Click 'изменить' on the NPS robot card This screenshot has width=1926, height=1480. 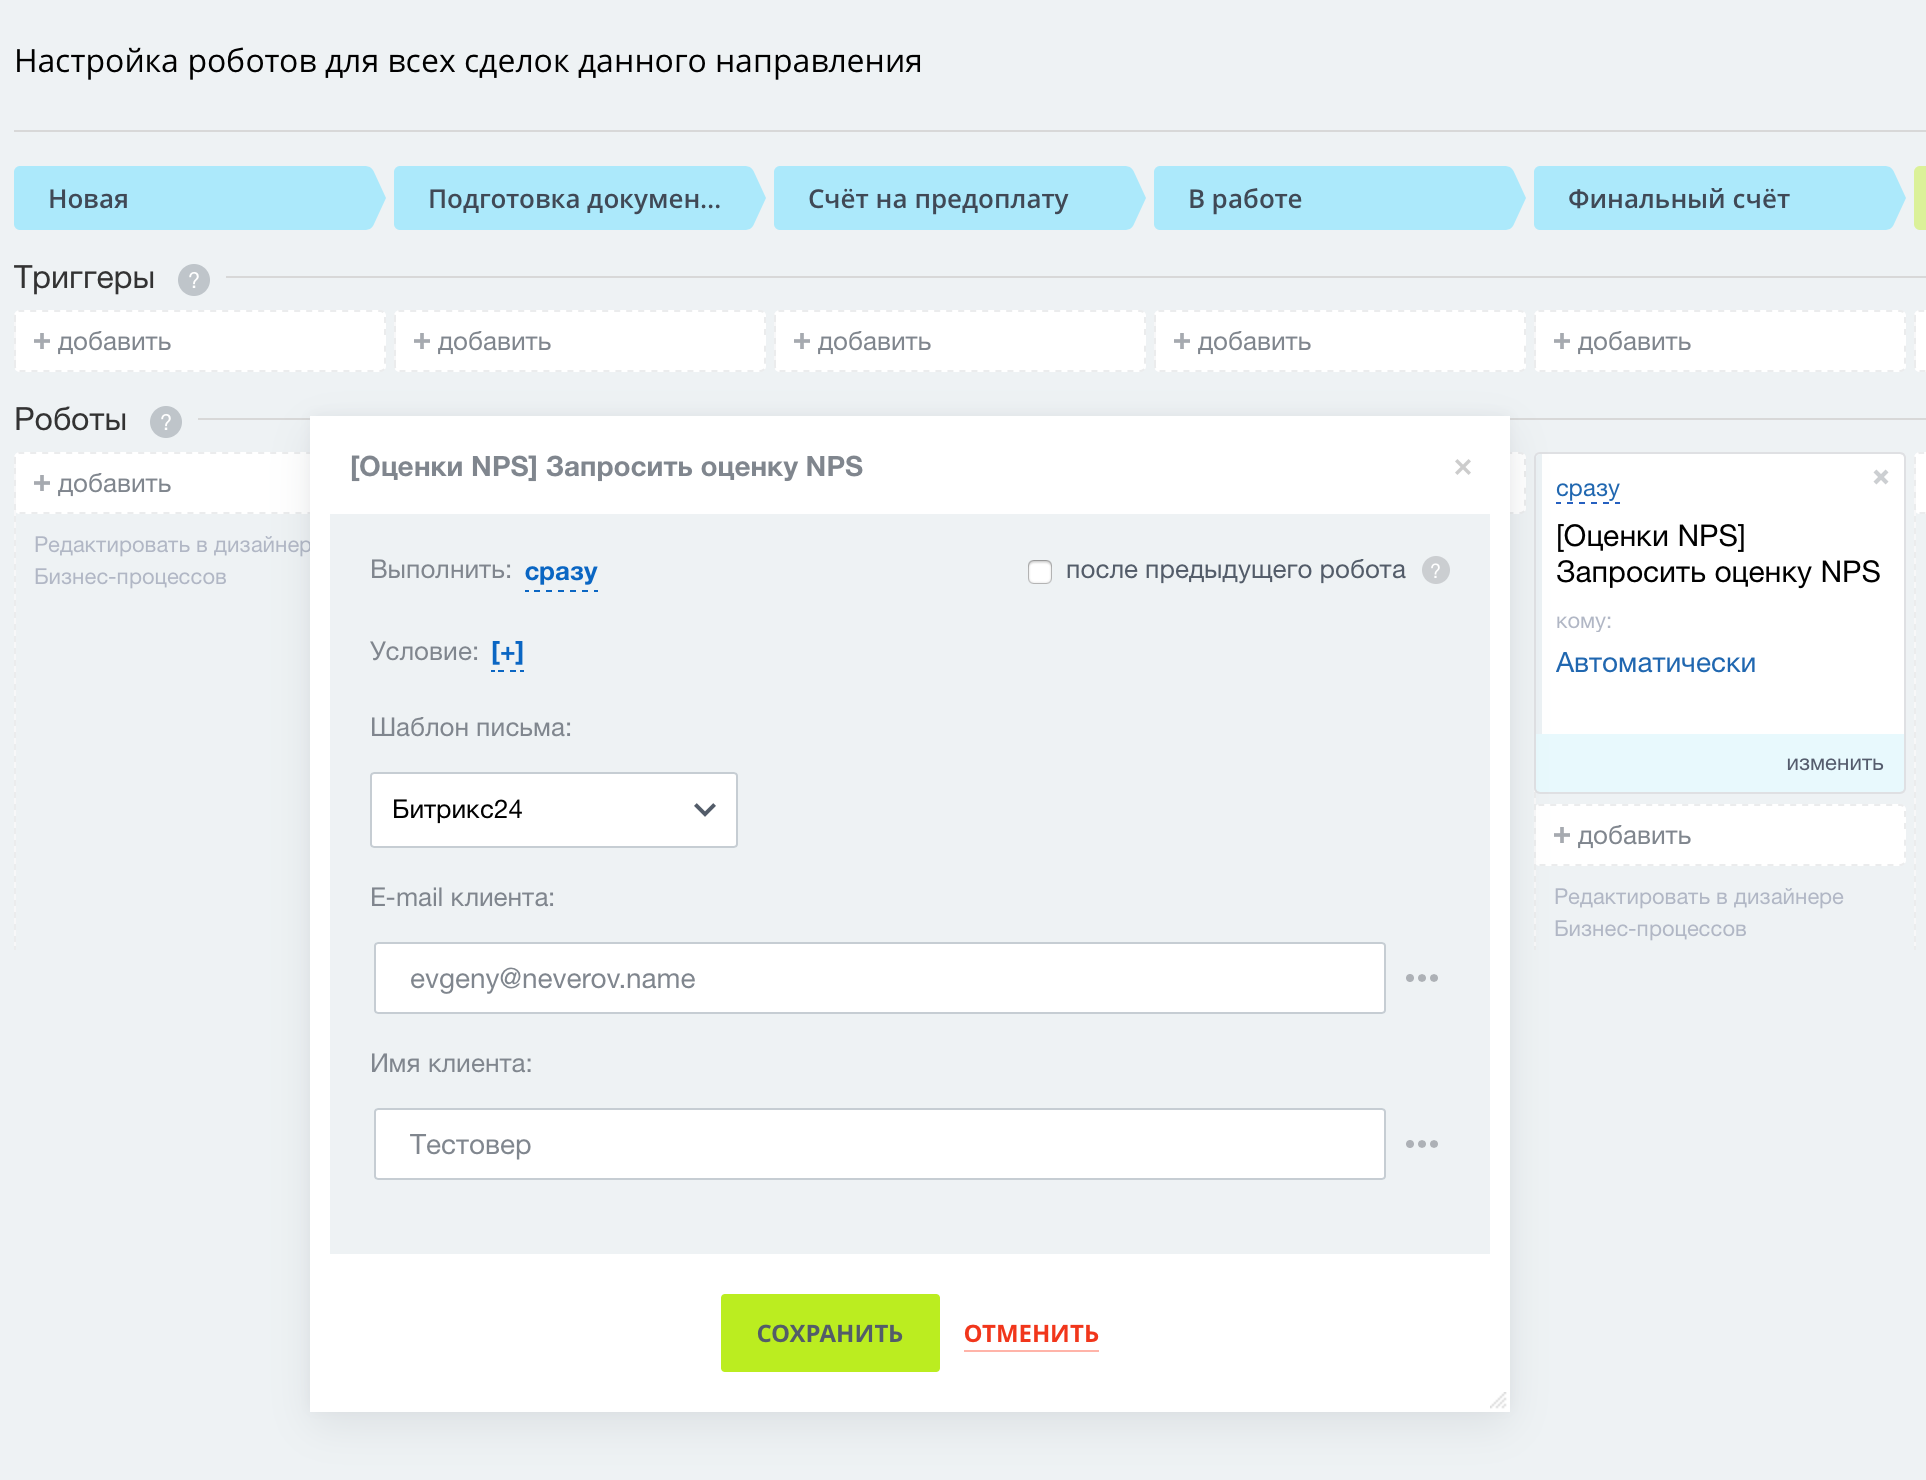click(x=1834, y=763)
